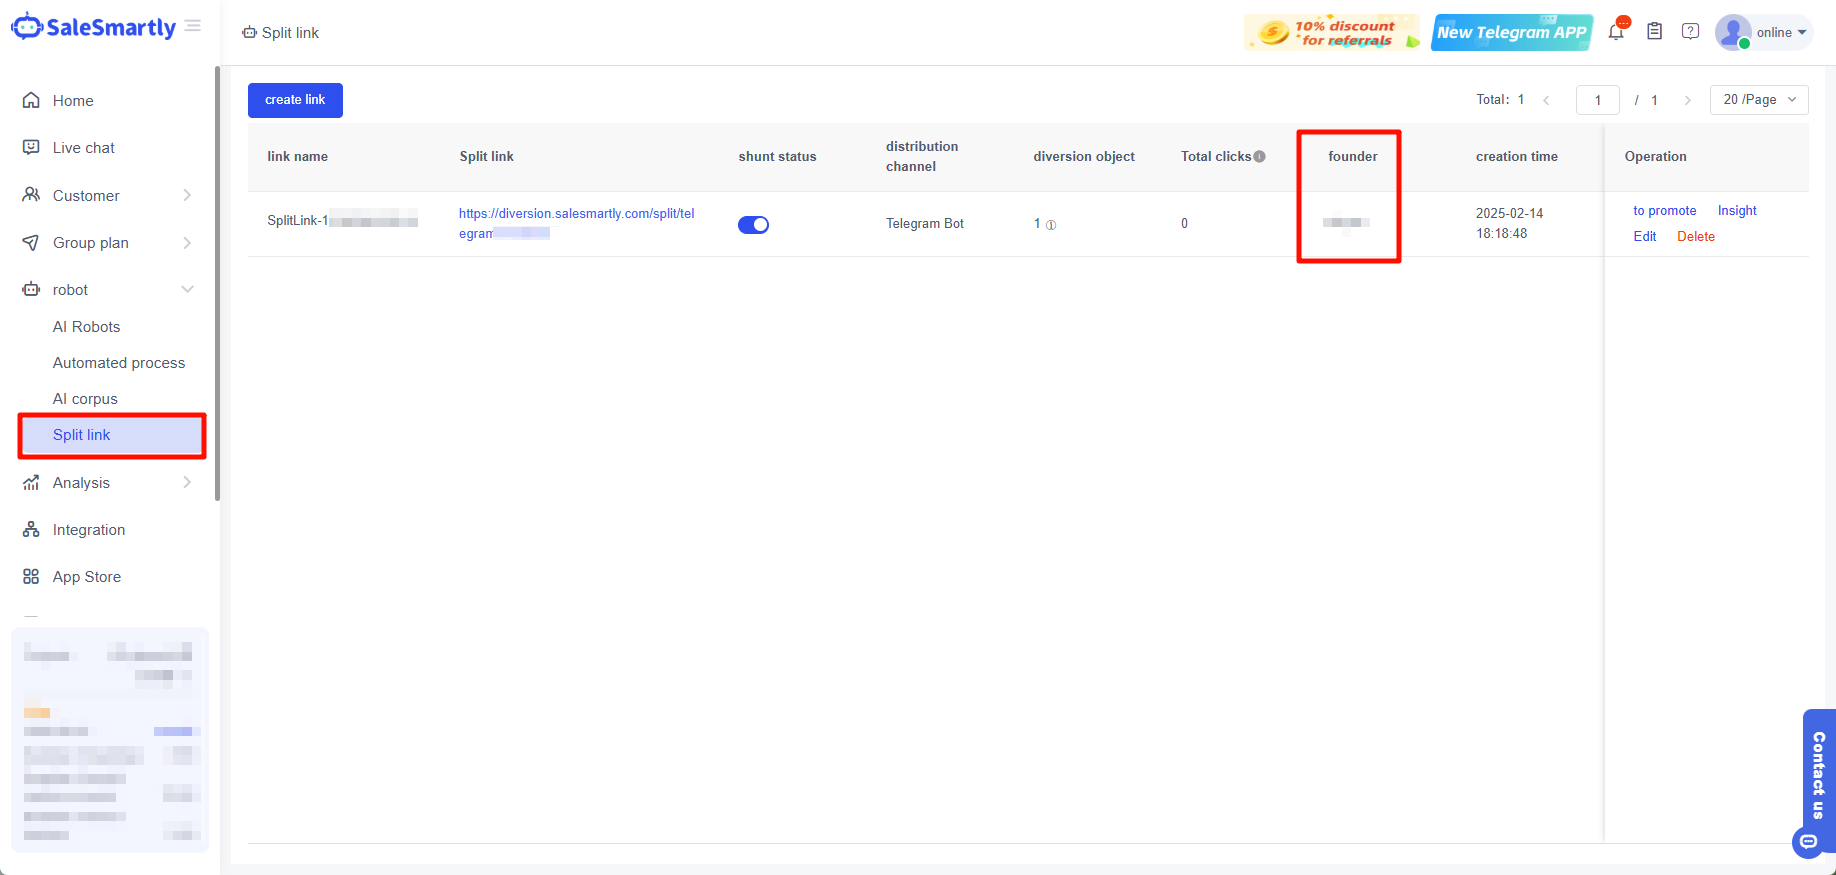Image resolution: width=1836 pixels, height=875 pixels.
Task: Click the diversion object info icon
Action: [x=1051, y=225]
